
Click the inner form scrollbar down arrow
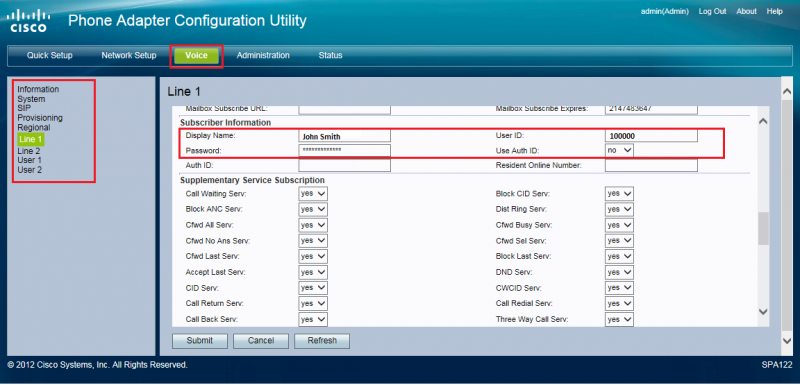tap(763, 311)
